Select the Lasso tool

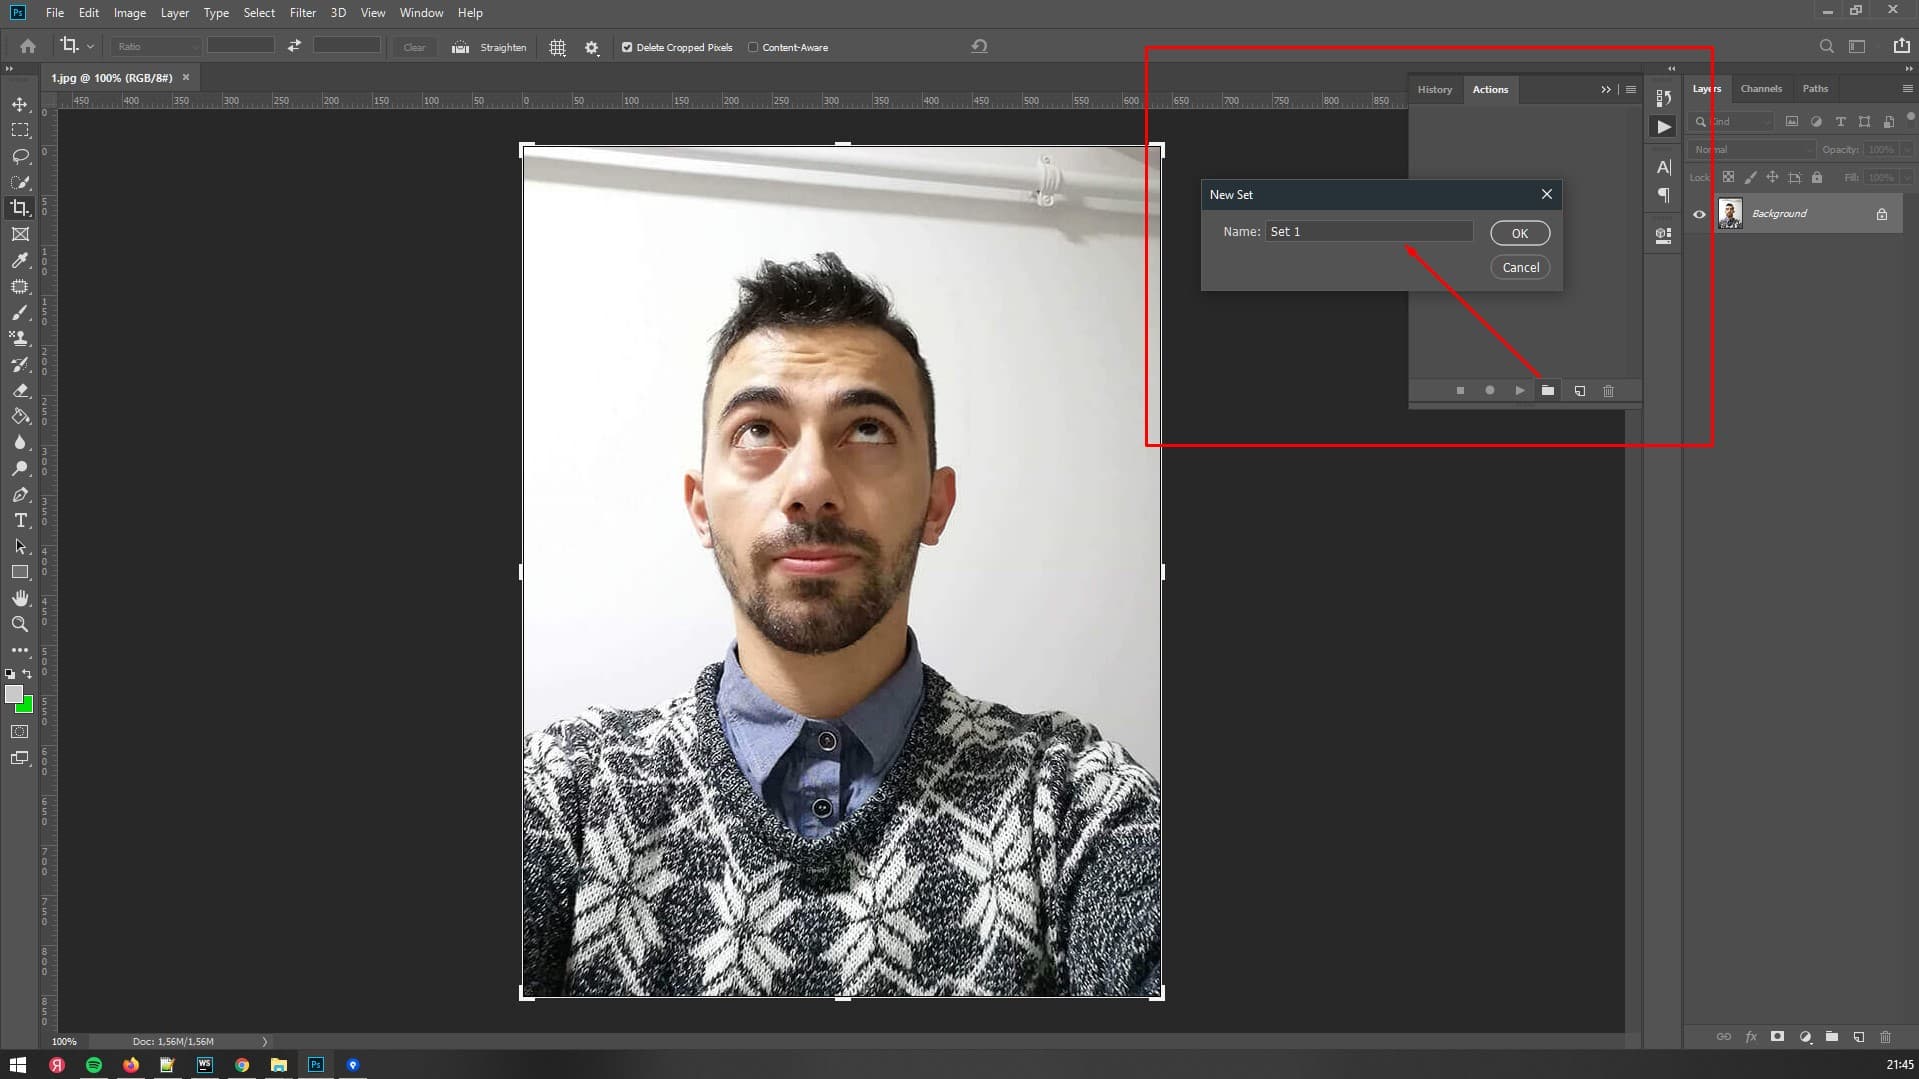click(20, 156)
